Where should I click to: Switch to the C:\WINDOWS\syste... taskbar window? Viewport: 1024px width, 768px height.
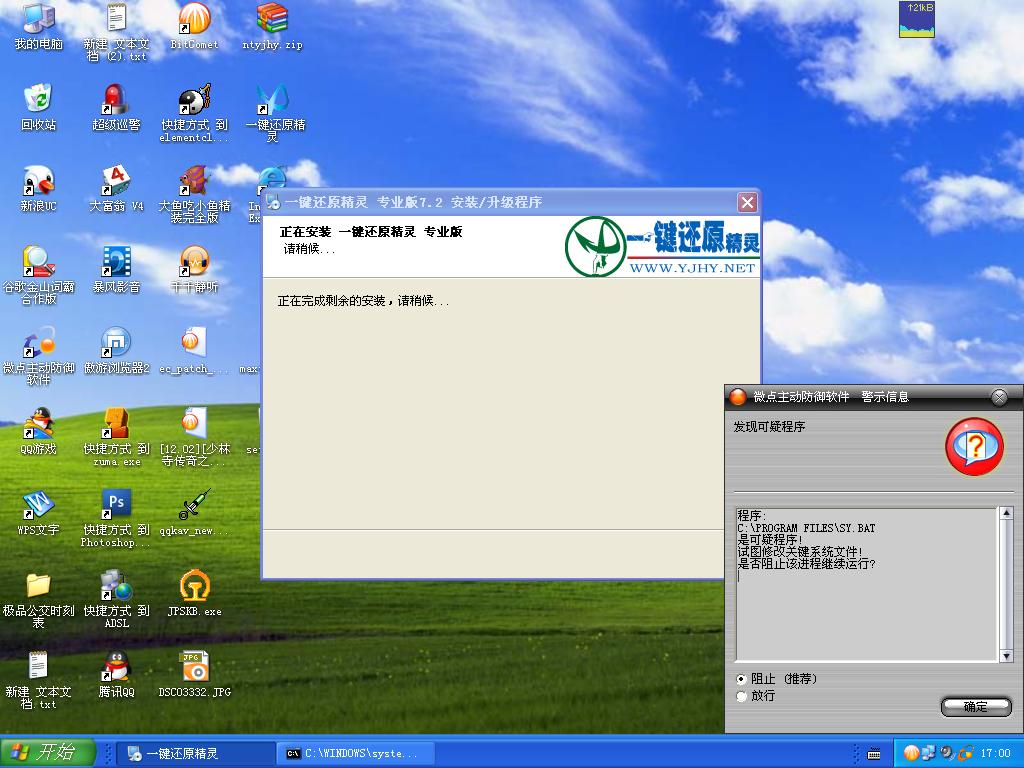click(x=356, y=753)
